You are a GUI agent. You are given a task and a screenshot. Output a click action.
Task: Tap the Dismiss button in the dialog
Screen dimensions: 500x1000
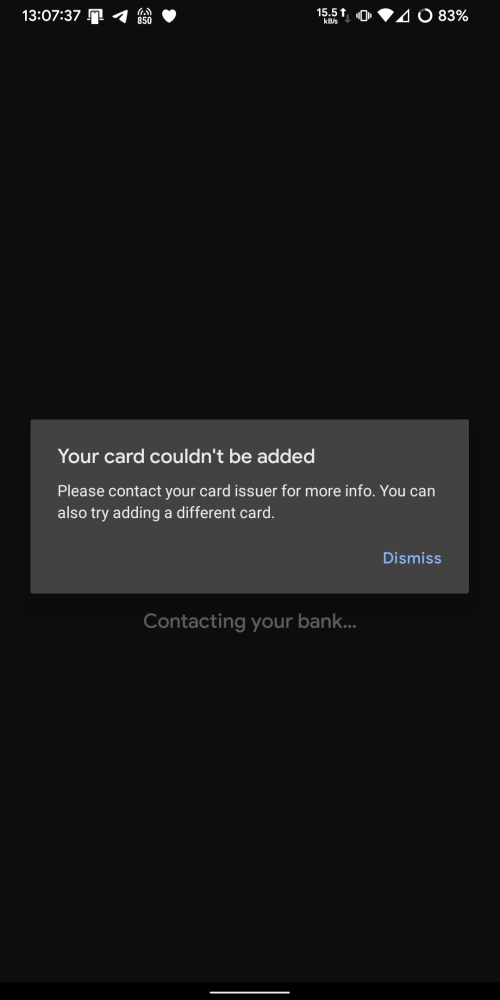click(x=412, y=558)
